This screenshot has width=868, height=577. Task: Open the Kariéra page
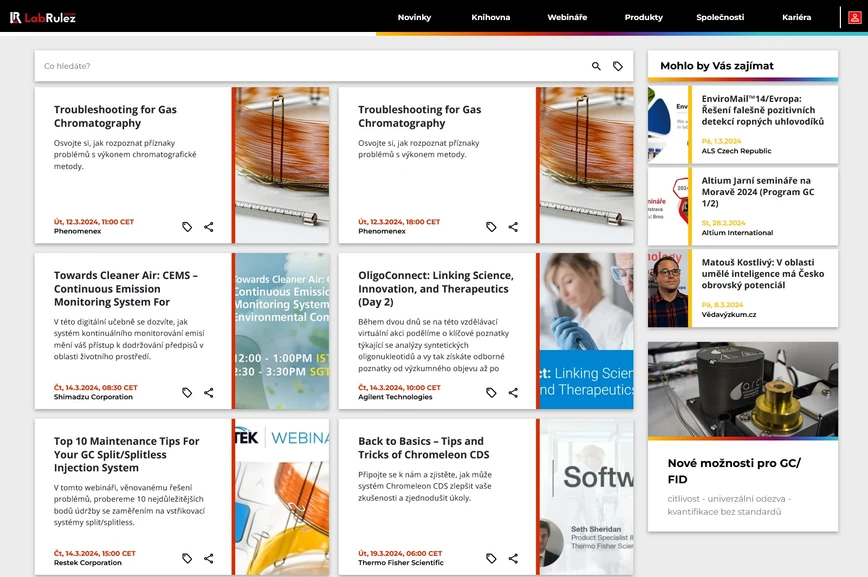pyautogui.click(x=797, y=16)
